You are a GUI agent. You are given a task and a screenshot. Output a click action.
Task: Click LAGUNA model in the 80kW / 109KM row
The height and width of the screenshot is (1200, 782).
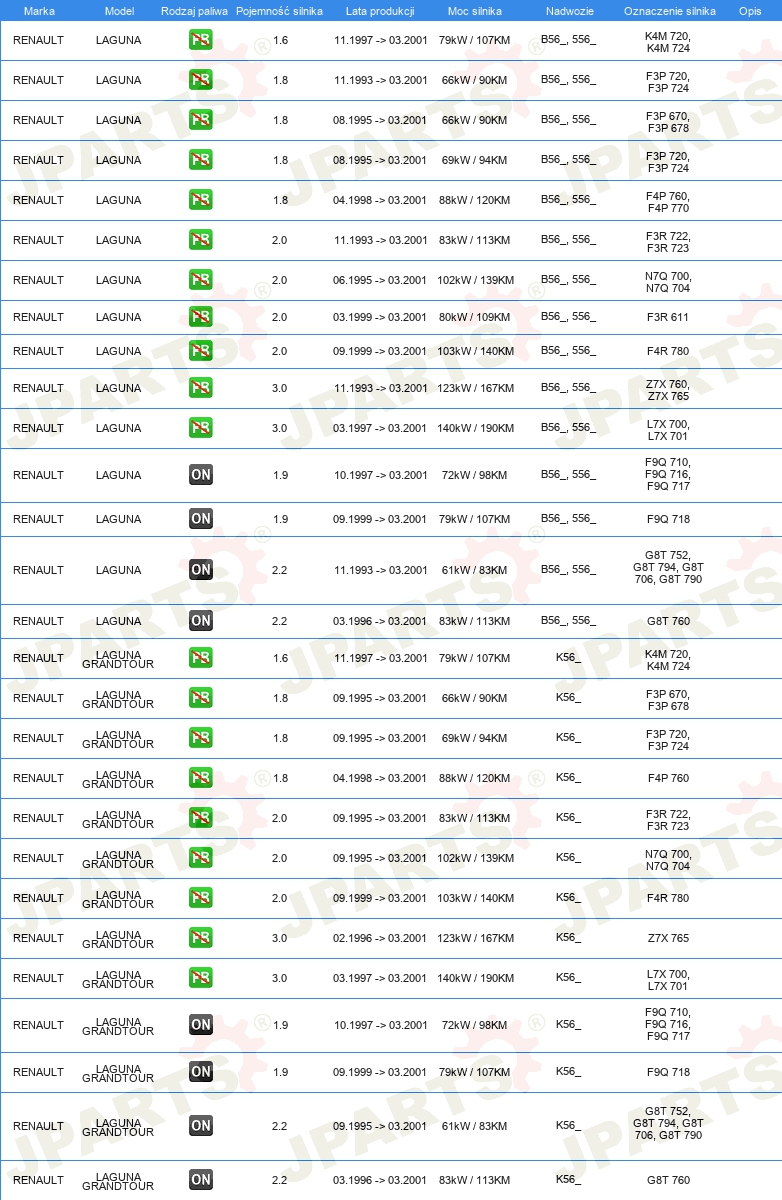pyautogui.click(x=118, y=317)
